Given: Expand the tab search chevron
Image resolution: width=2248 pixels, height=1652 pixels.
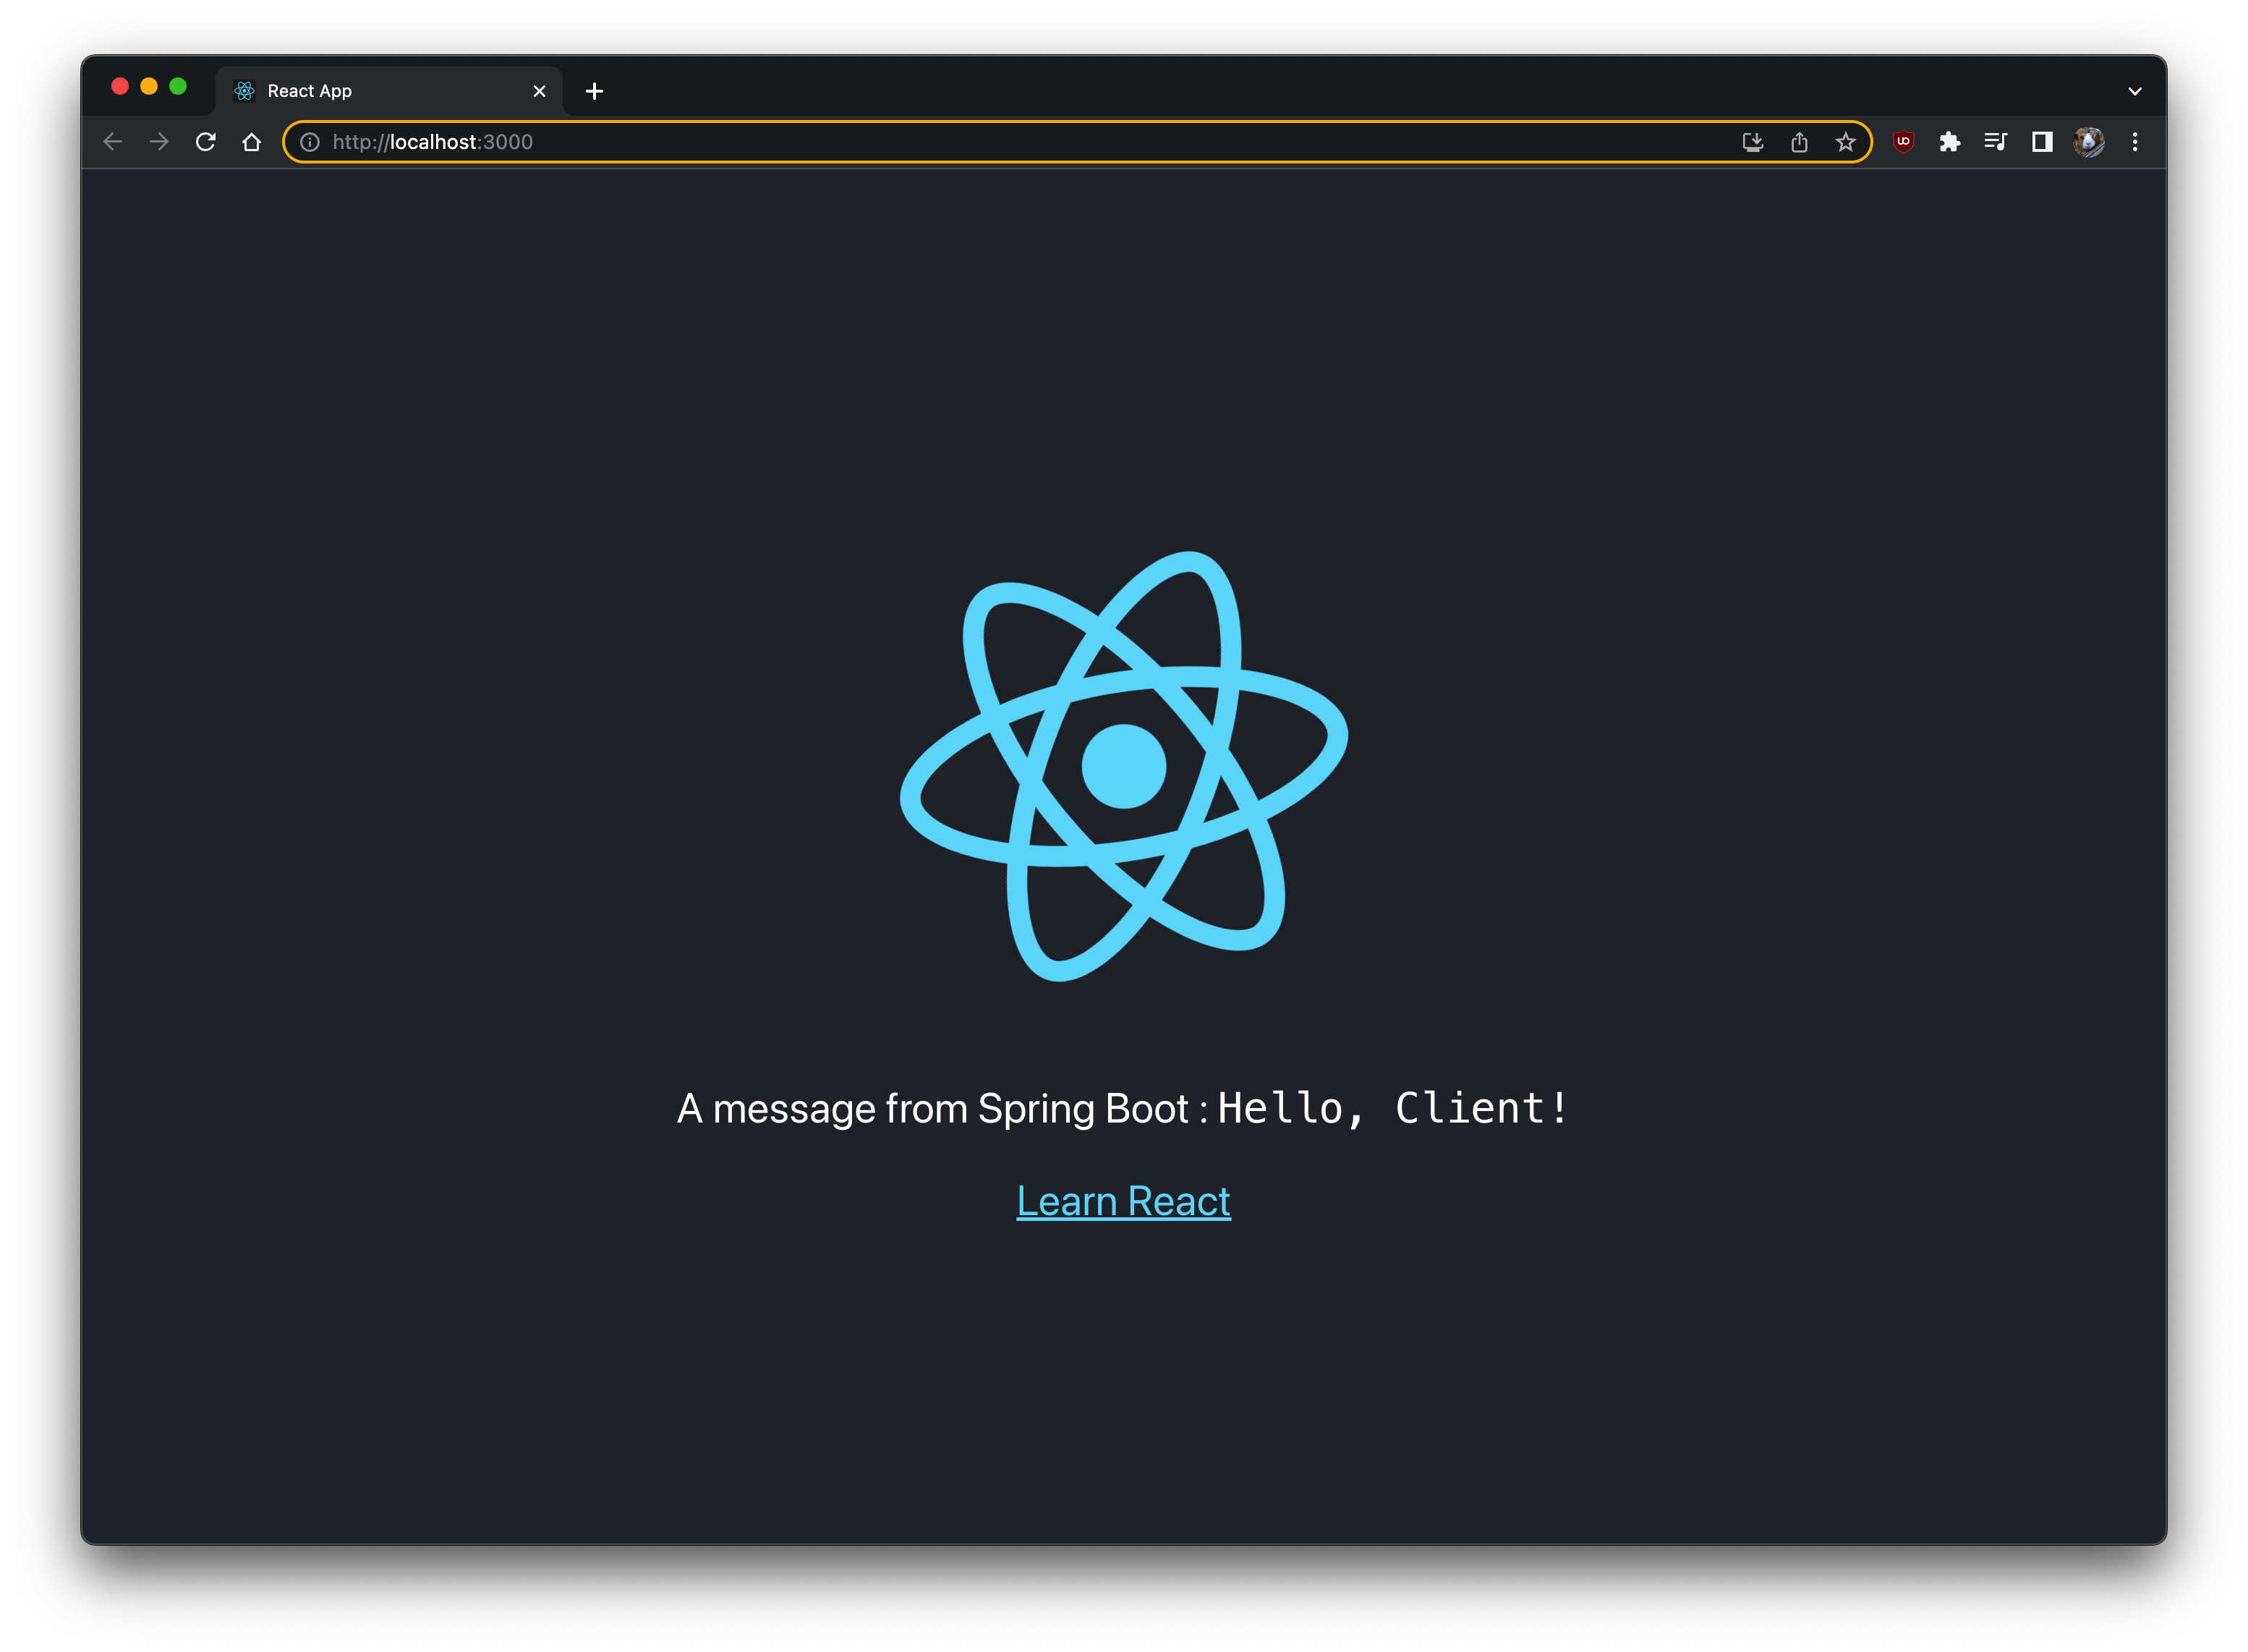Looking at the screenshot, I should (x=2135, y=91).
